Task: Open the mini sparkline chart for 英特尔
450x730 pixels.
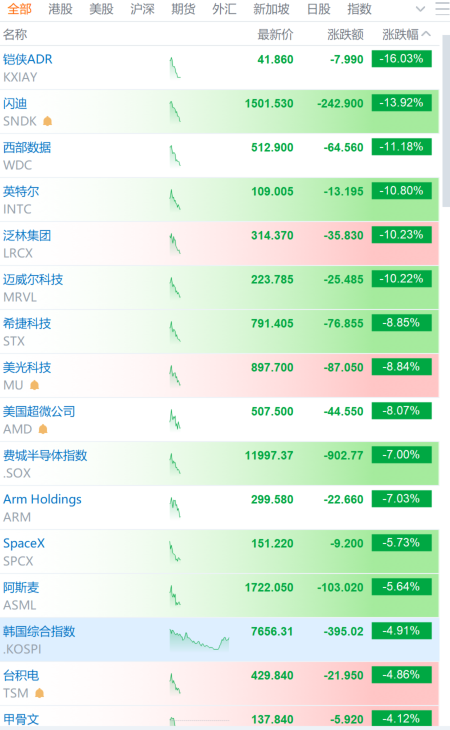Action: (x=175, y=200)
